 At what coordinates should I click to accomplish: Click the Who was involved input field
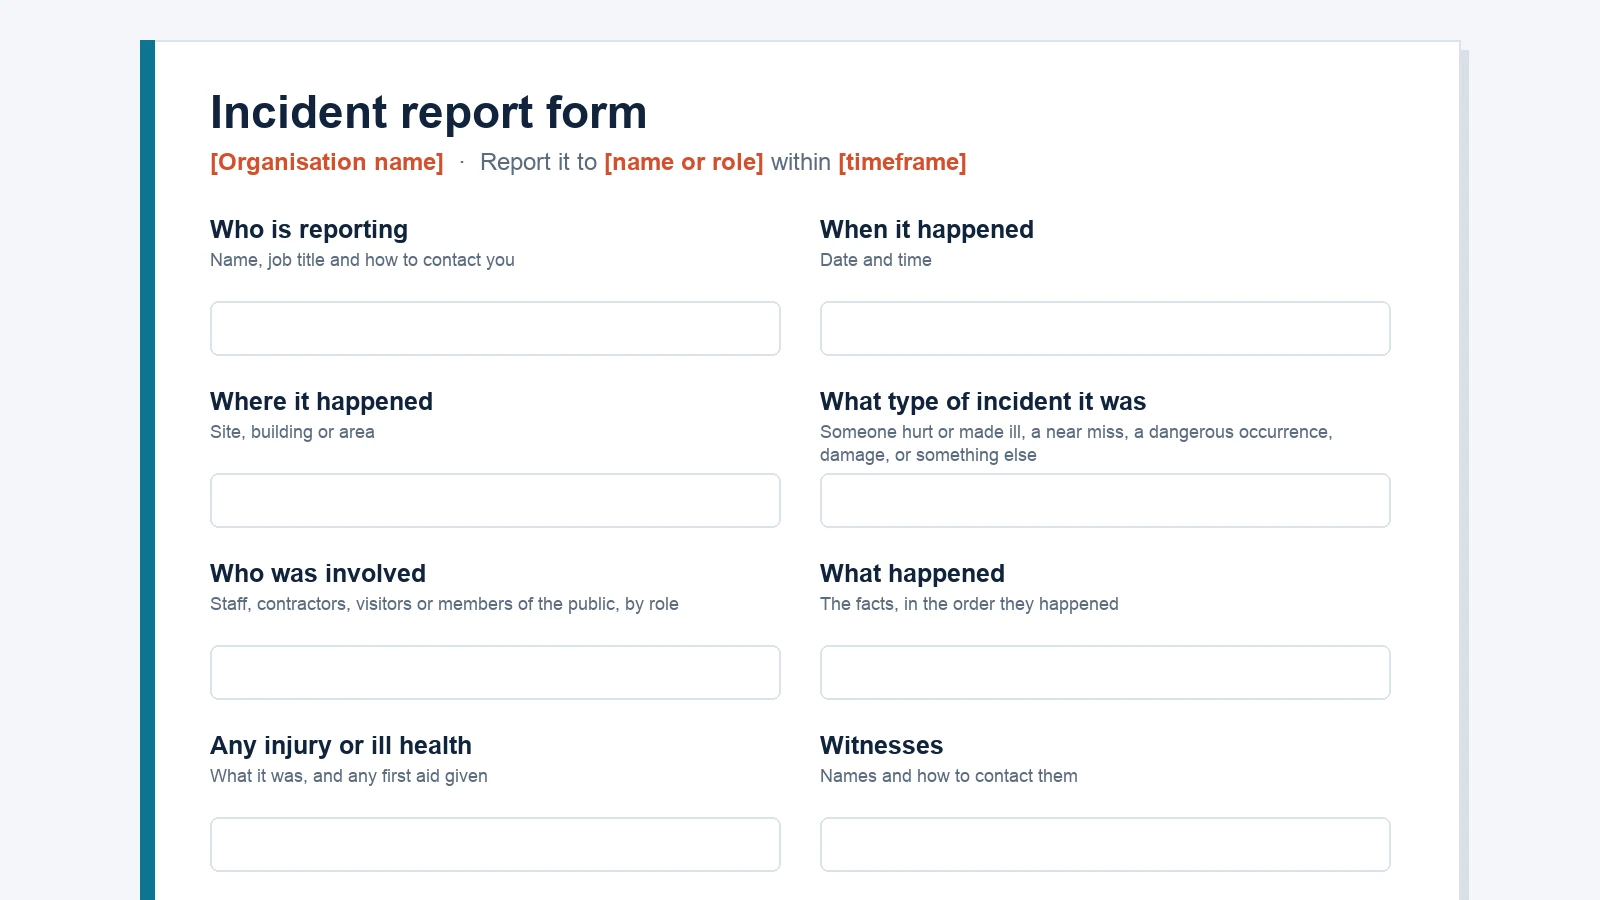495,672
